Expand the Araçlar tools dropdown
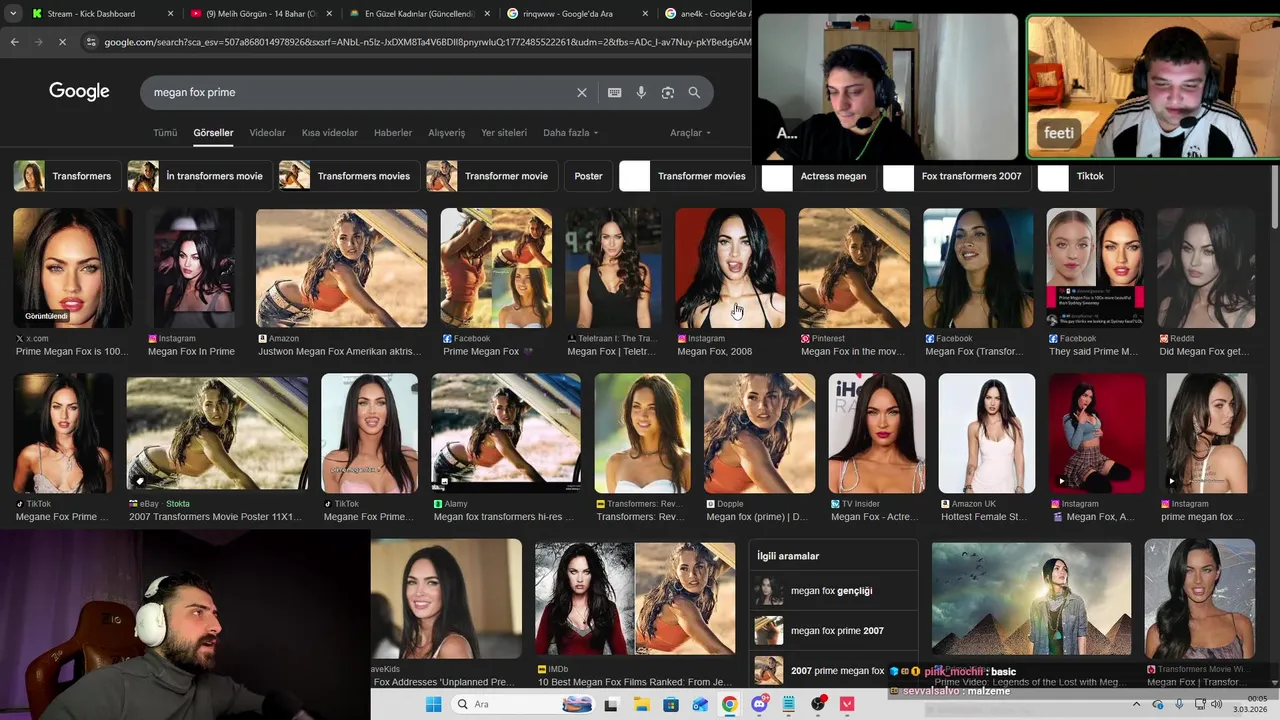The height and width of the screenshot is (720, 1280). pos(691,133)
